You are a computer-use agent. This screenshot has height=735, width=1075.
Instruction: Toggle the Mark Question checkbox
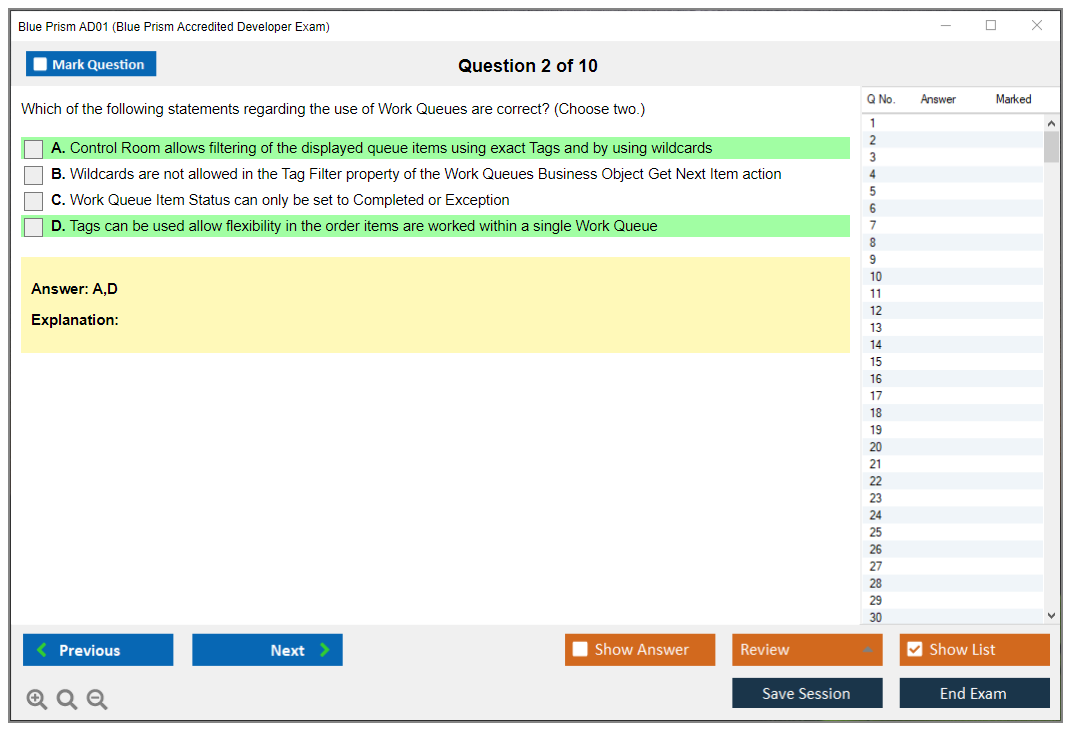pyautogui.click(x=41, y=64)
